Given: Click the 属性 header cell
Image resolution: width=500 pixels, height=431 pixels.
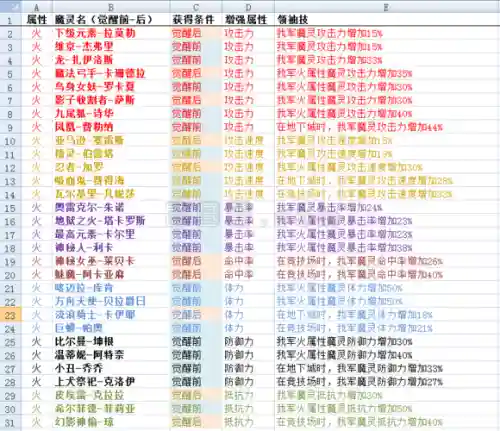Looking at the screenshot, I should 37,20.
